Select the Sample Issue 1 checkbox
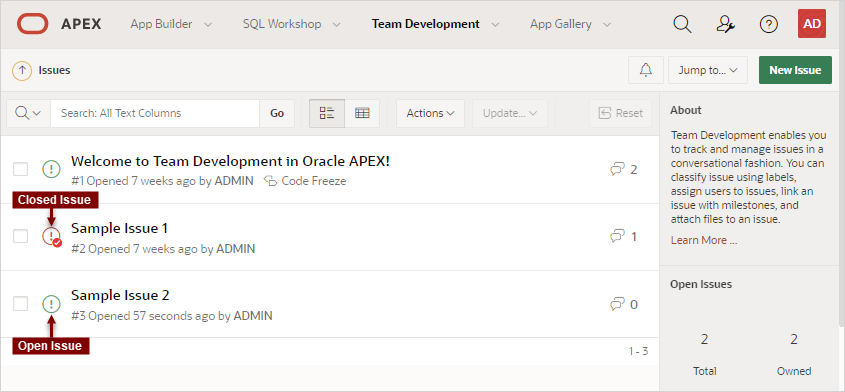845x392 pixels. pyautogui.click(x=20, y=236)
